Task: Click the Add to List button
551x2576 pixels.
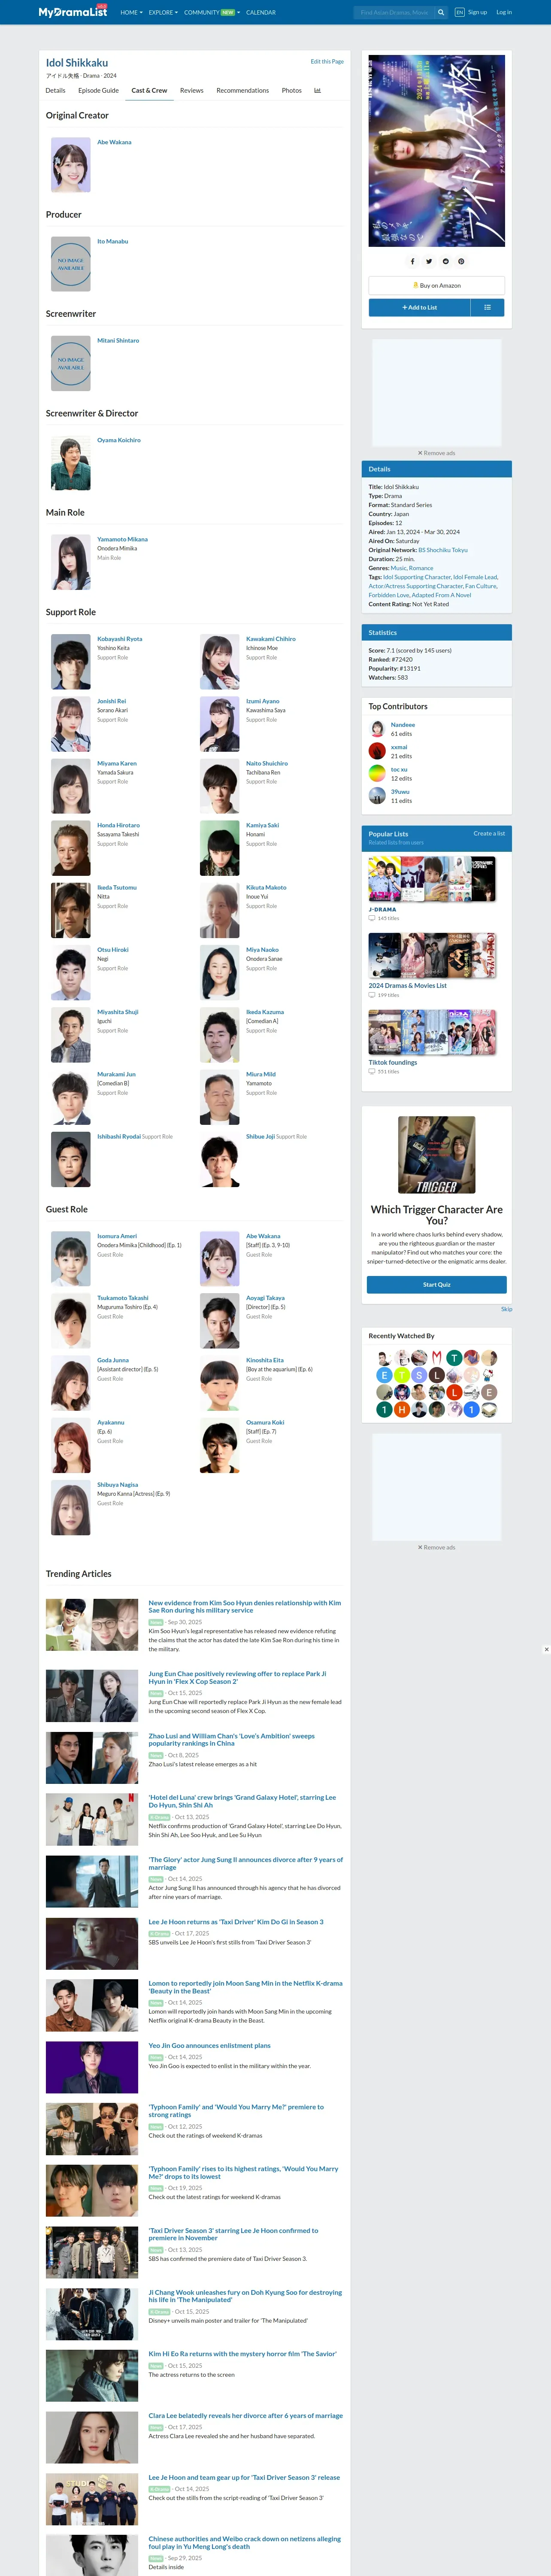Action: [420, 307]
